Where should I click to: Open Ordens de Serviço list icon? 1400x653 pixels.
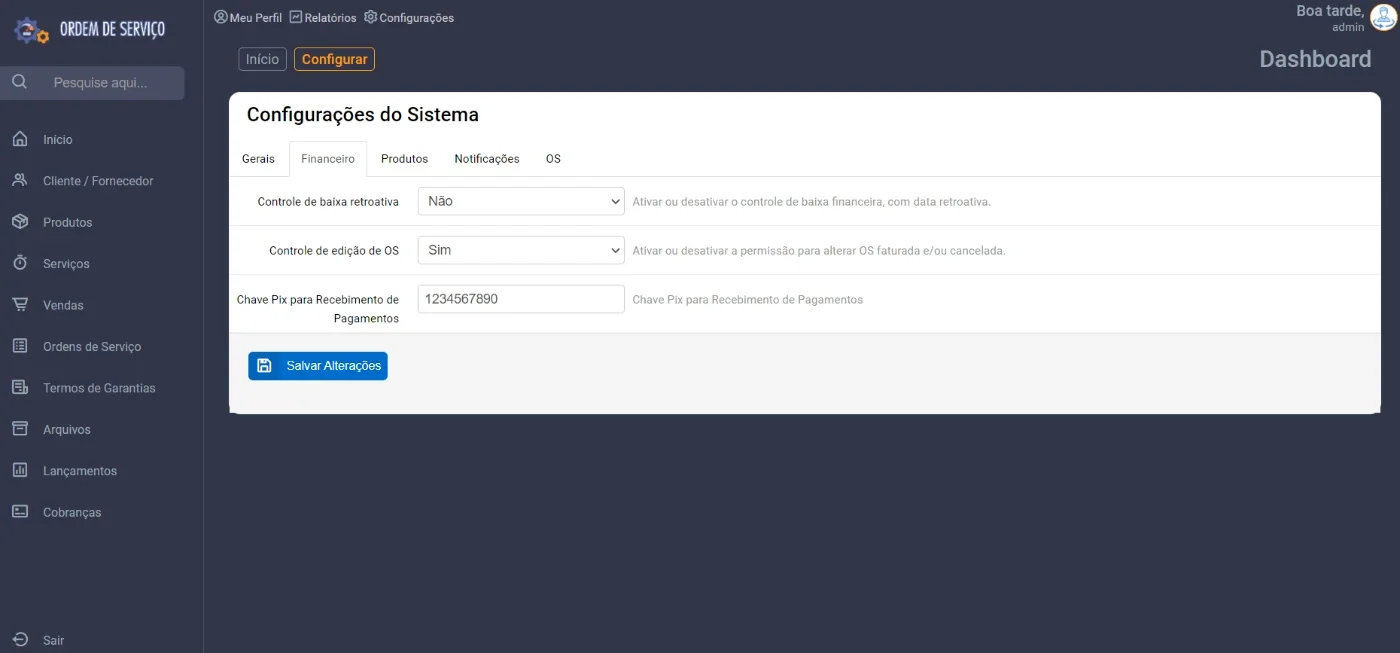click(20, 346)
